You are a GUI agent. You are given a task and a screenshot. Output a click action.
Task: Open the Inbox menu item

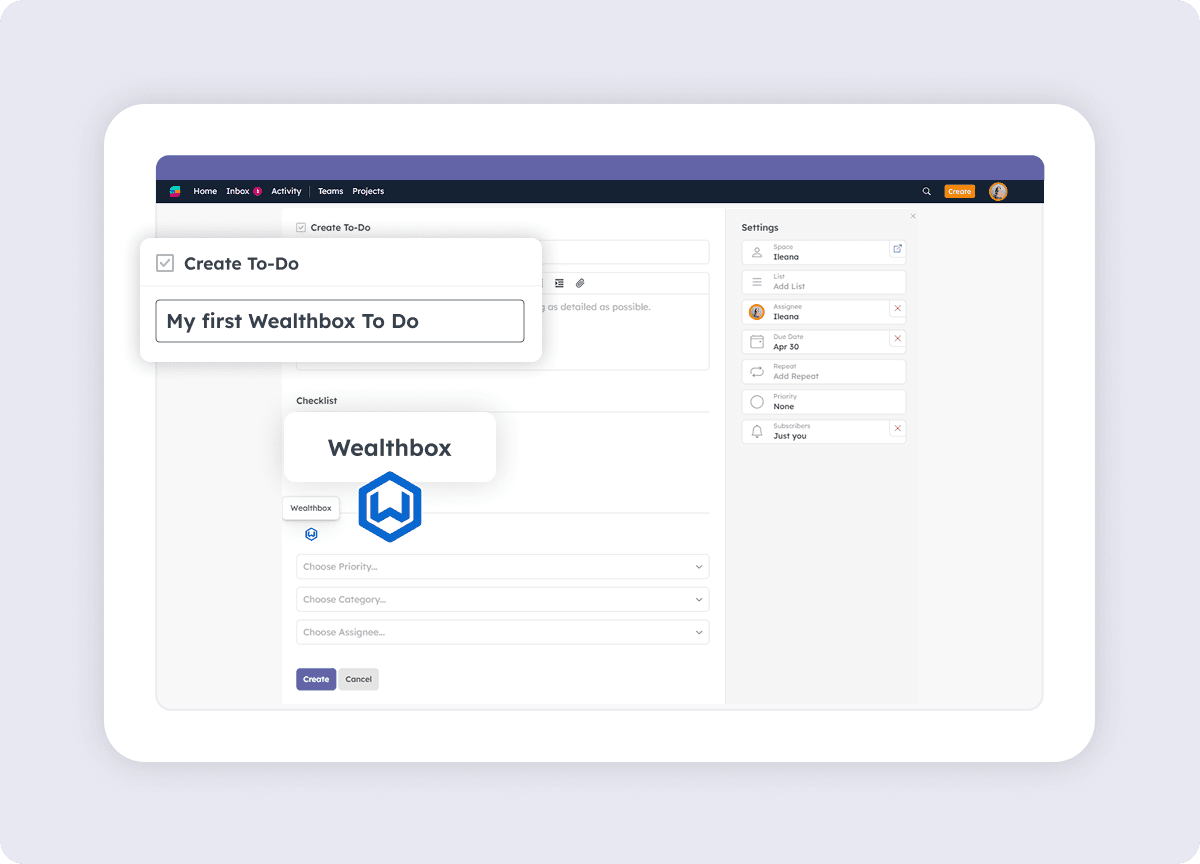(238, 191)
